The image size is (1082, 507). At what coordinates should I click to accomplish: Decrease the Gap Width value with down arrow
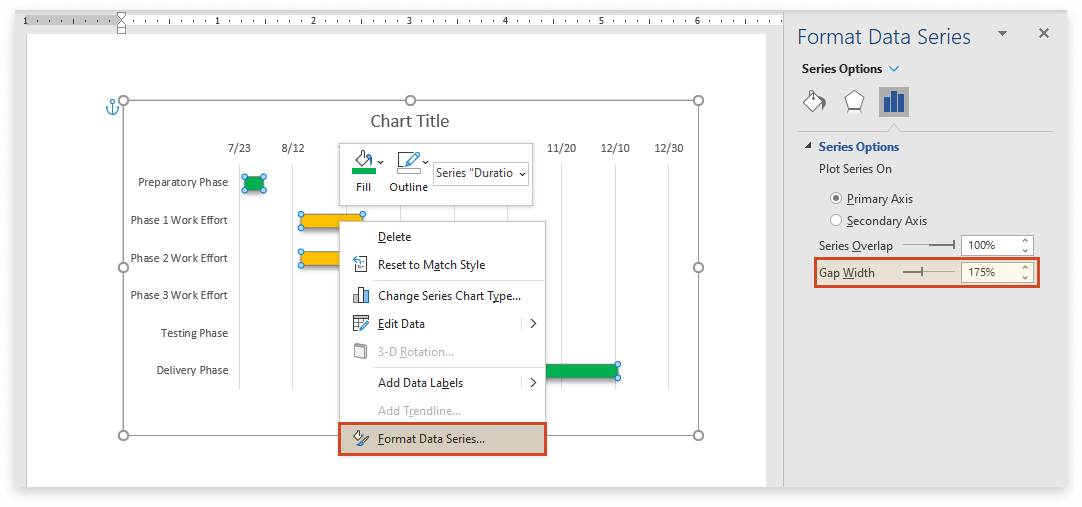1026,277
